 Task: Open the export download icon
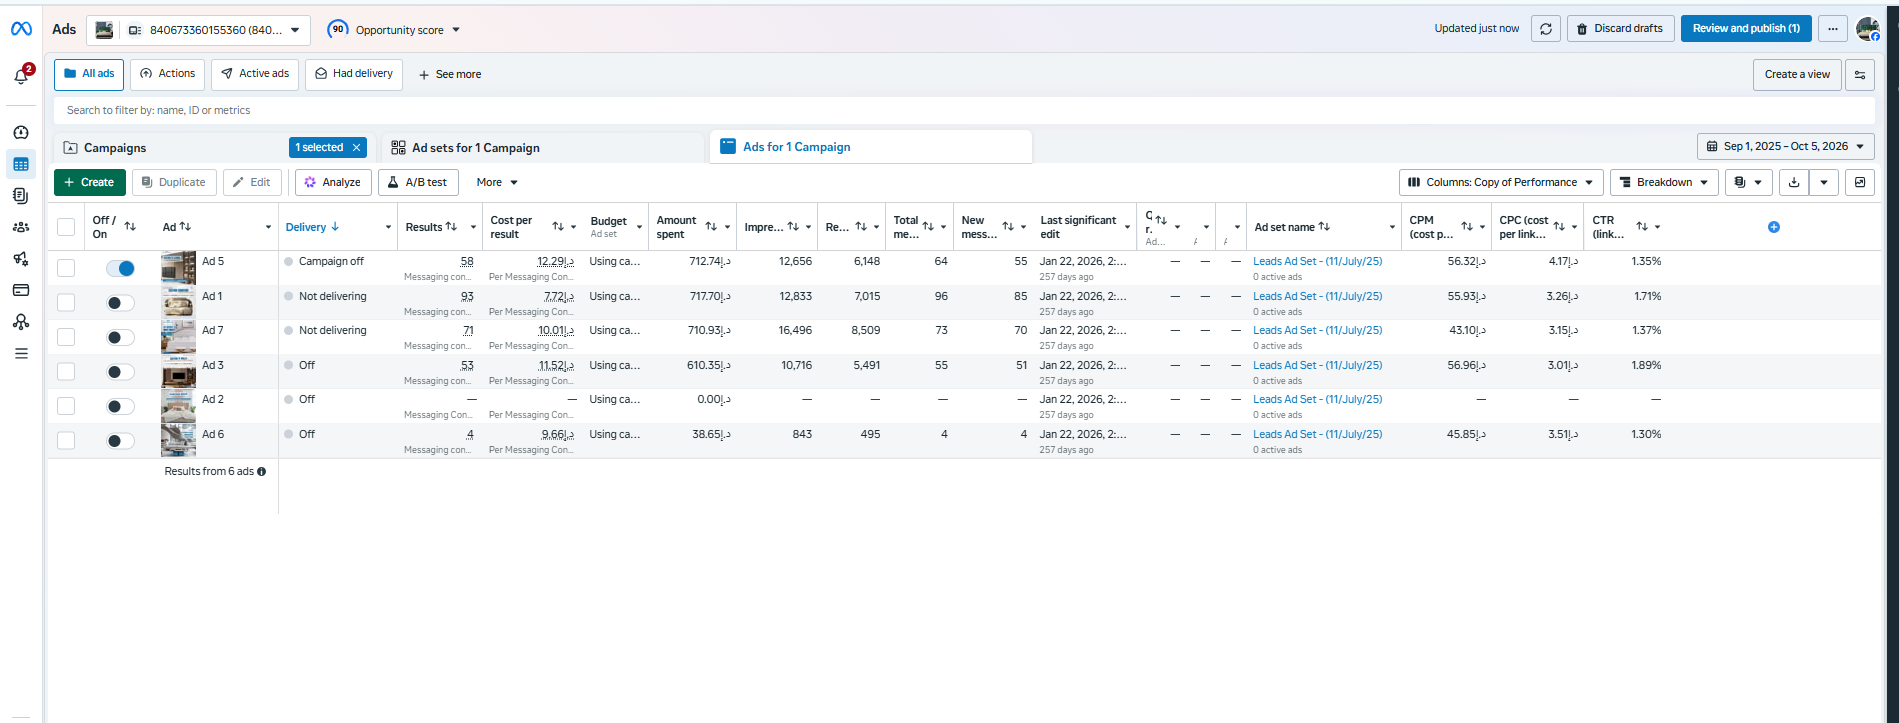tap(1794, 182)
